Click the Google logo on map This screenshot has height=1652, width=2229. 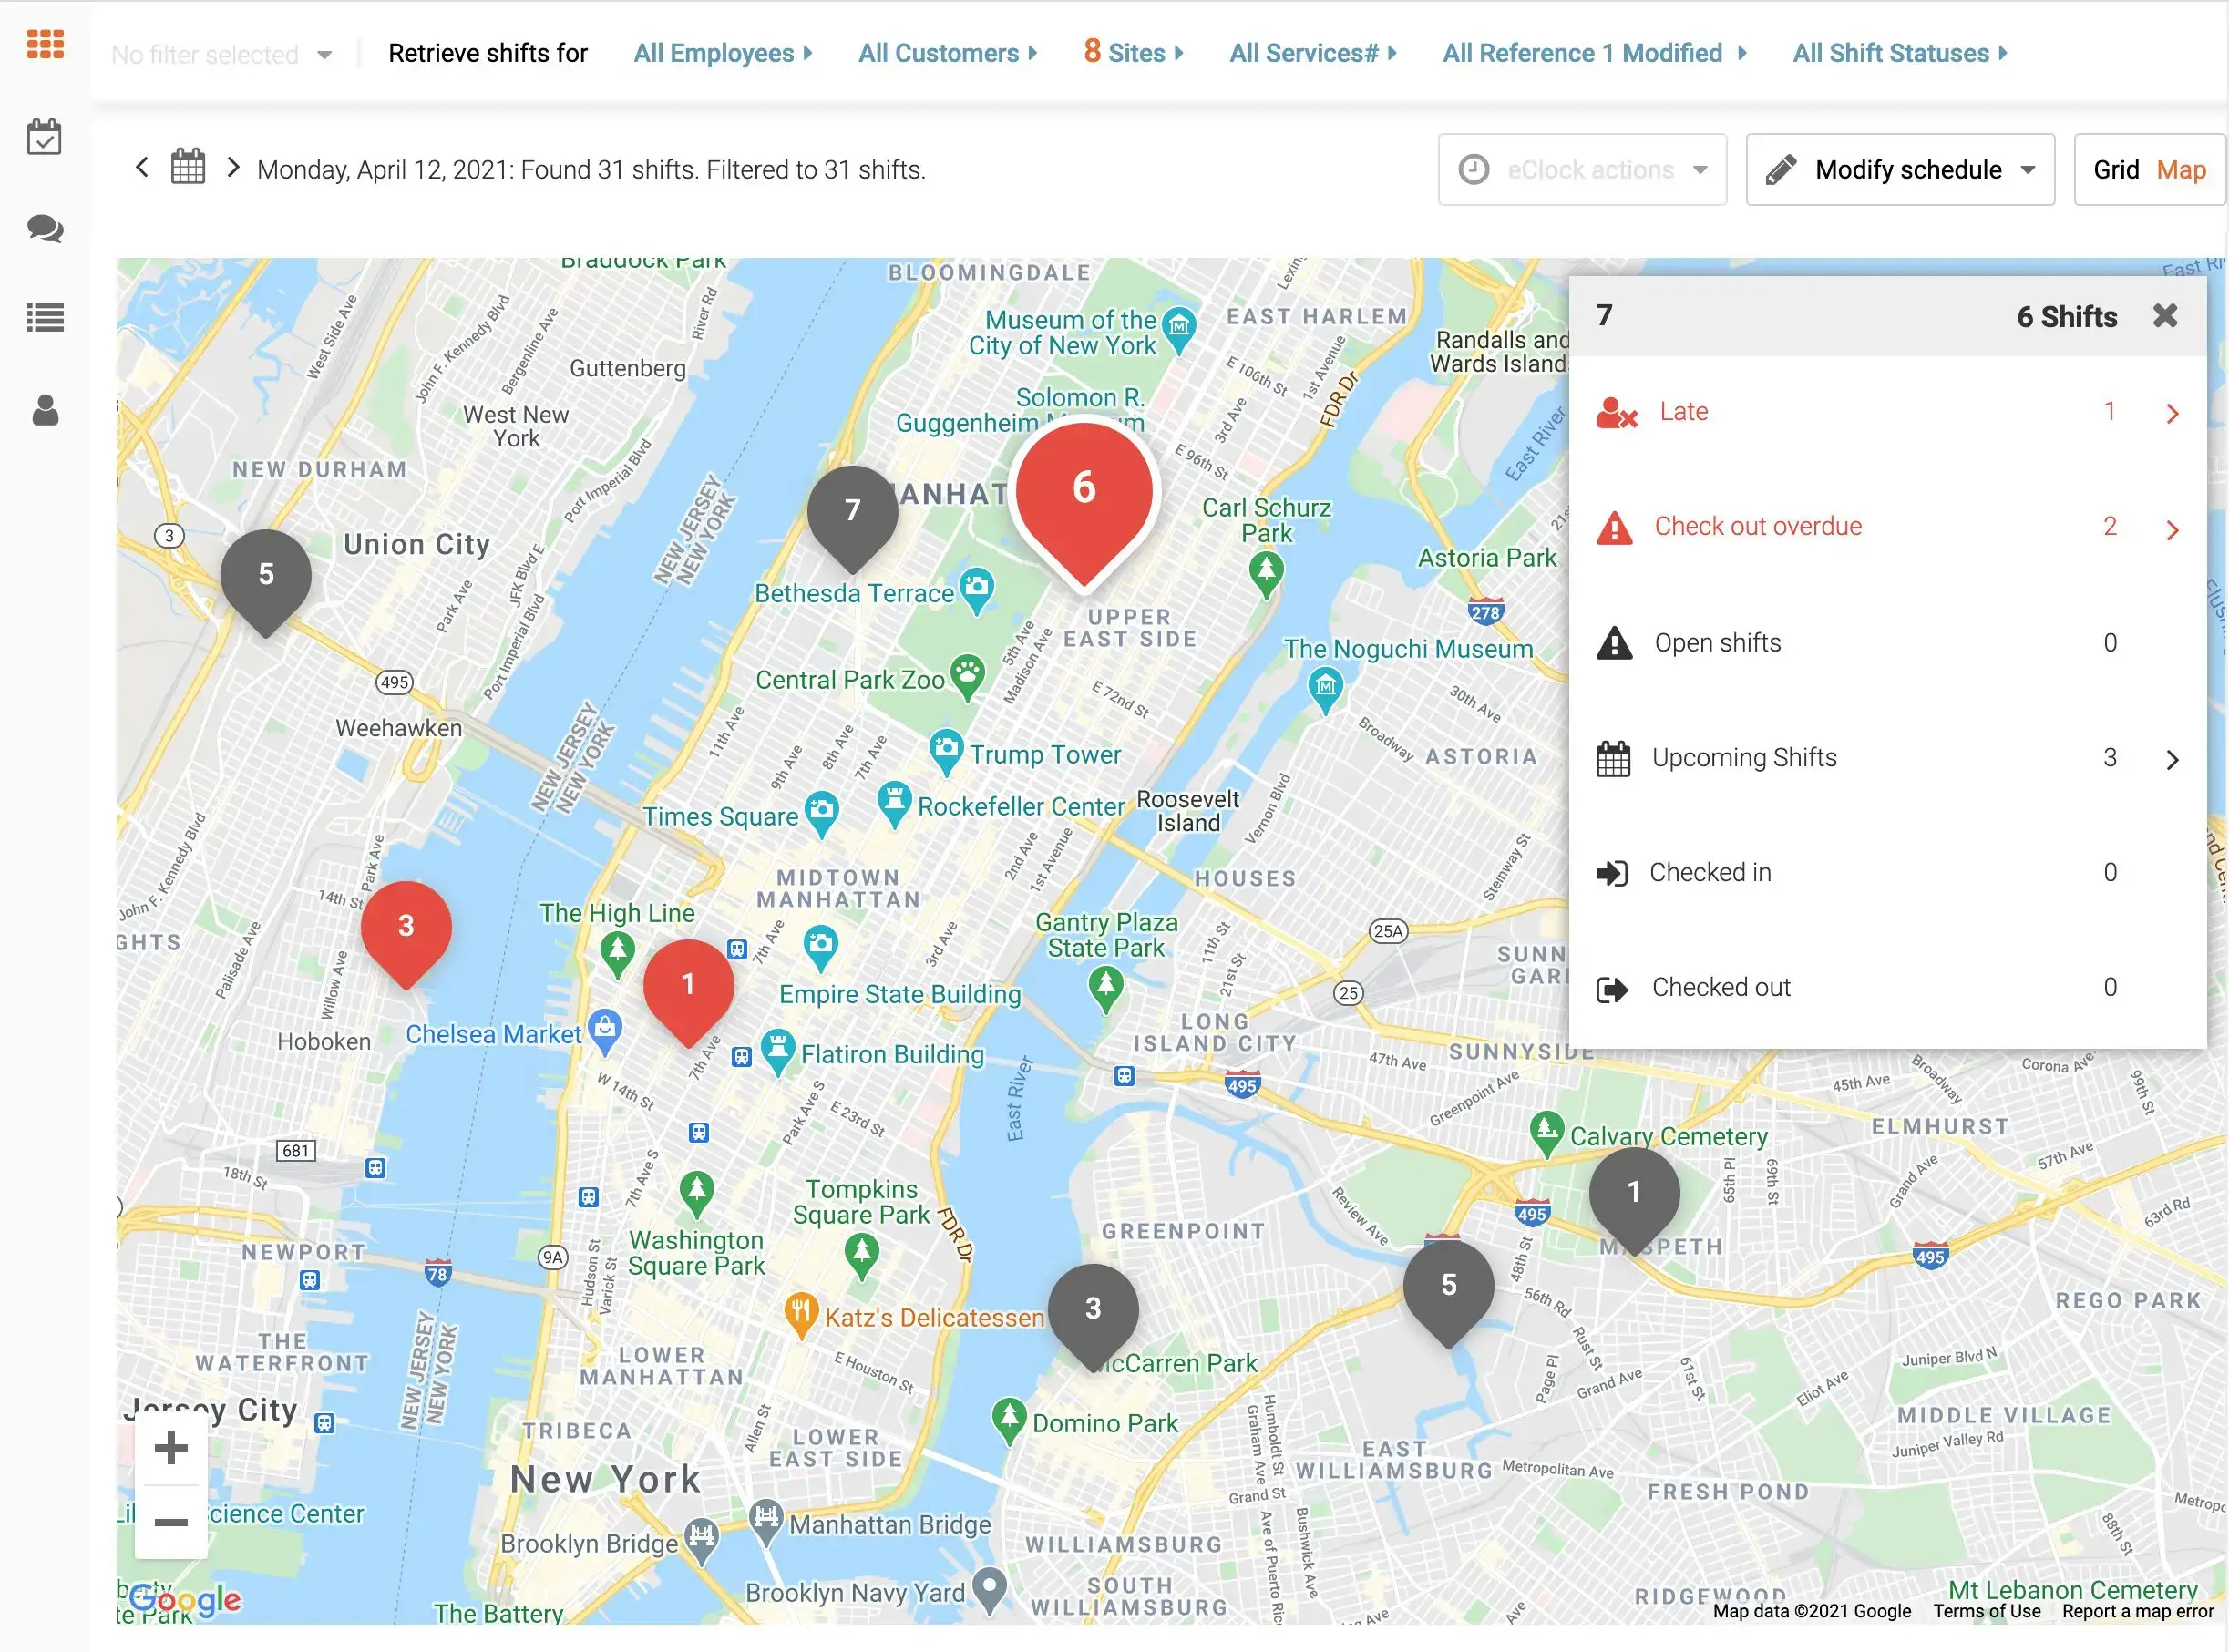point(184,1601)
